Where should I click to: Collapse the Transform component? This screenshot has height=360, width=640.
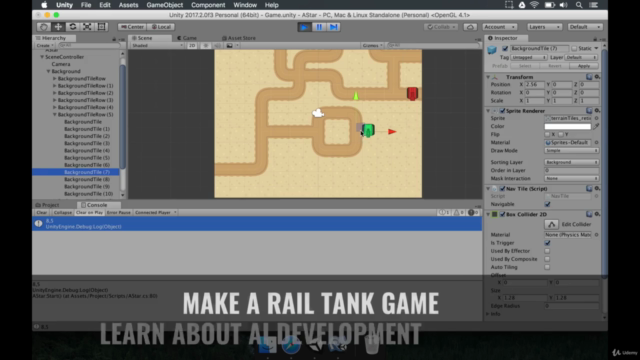pos(488,77)
